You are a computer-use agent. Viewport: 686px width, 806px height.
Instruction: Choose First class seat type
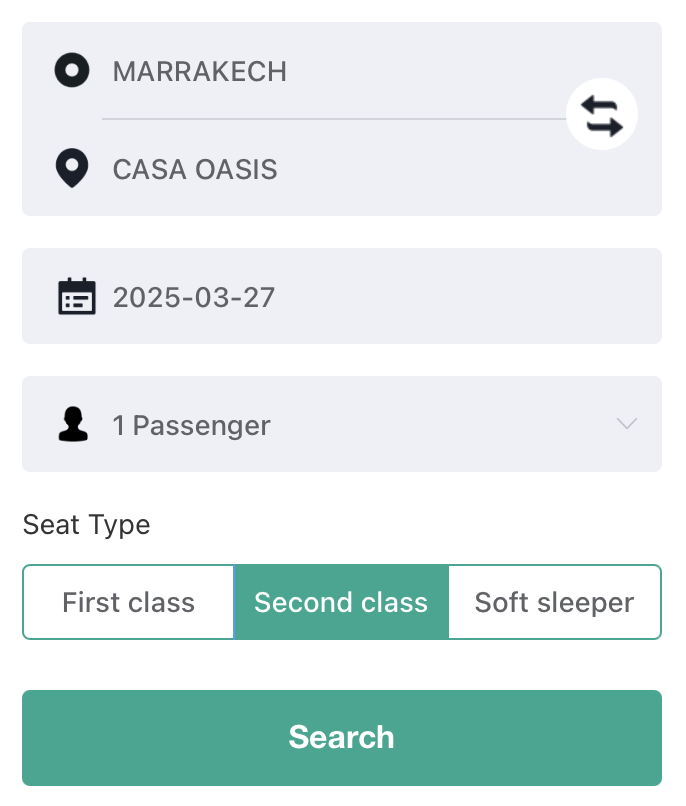click(x=128, y=602)
